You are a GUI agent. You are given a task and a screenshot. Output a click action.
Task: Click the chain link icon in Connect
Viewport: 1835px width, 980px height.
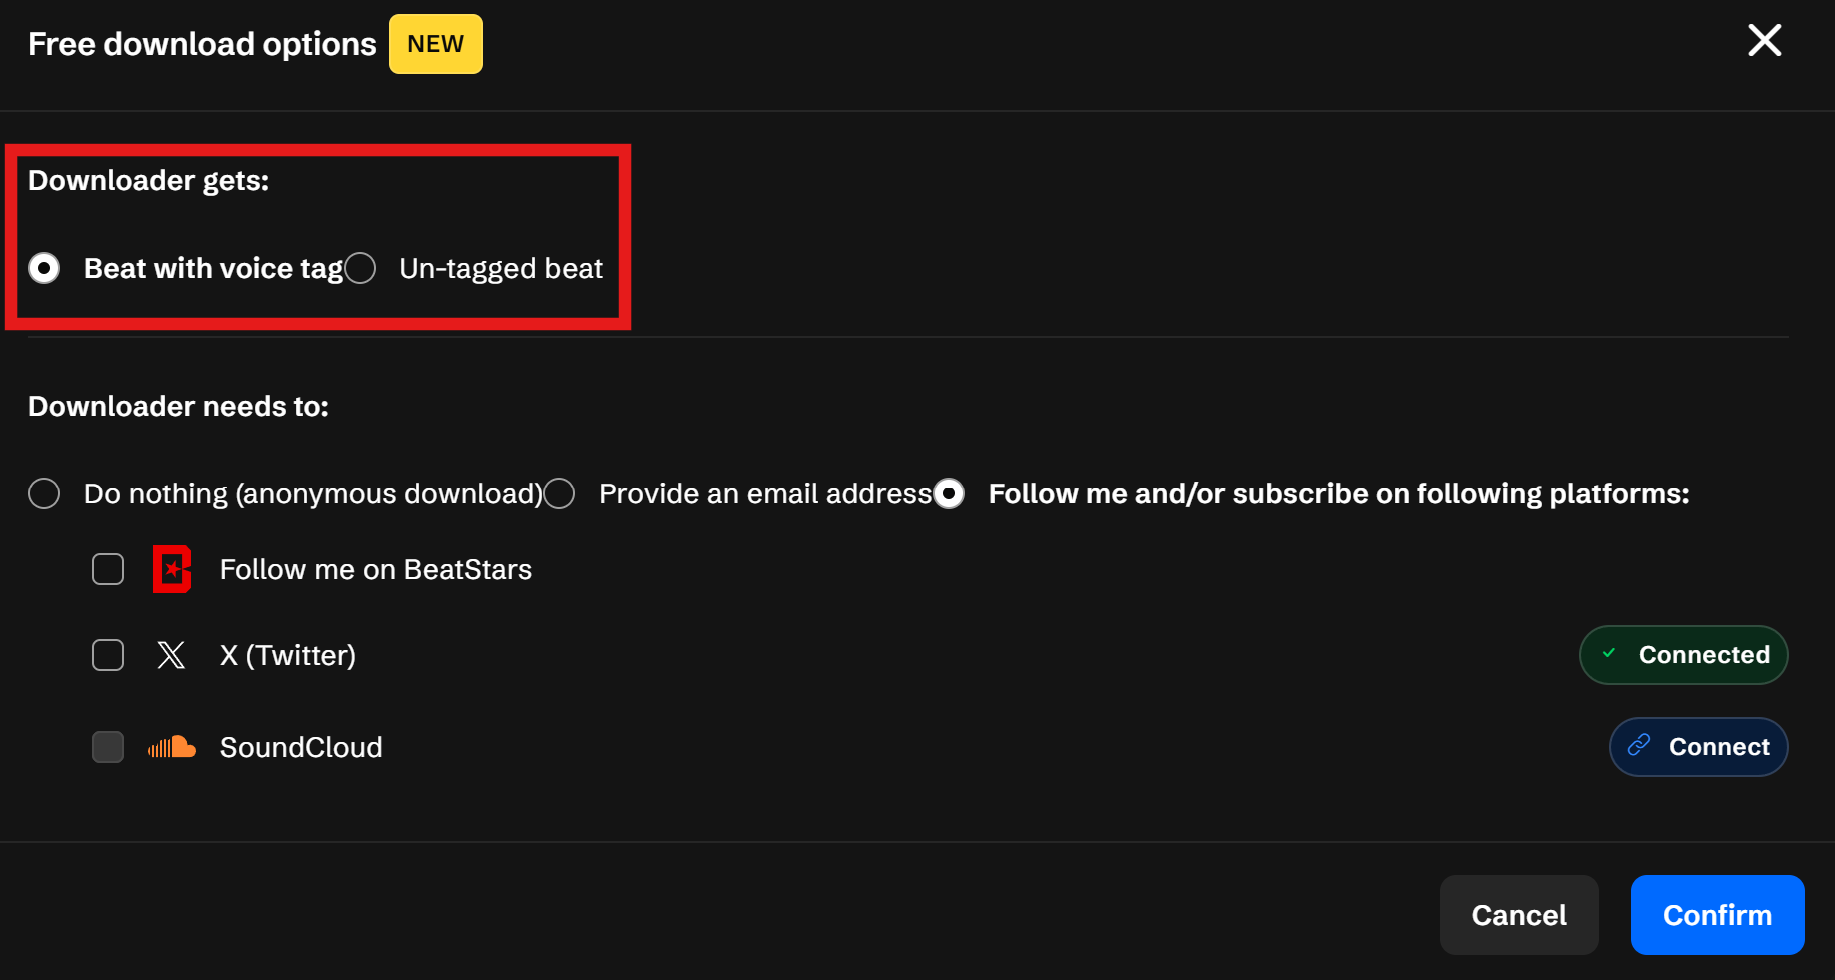[x=1638, y=746]
